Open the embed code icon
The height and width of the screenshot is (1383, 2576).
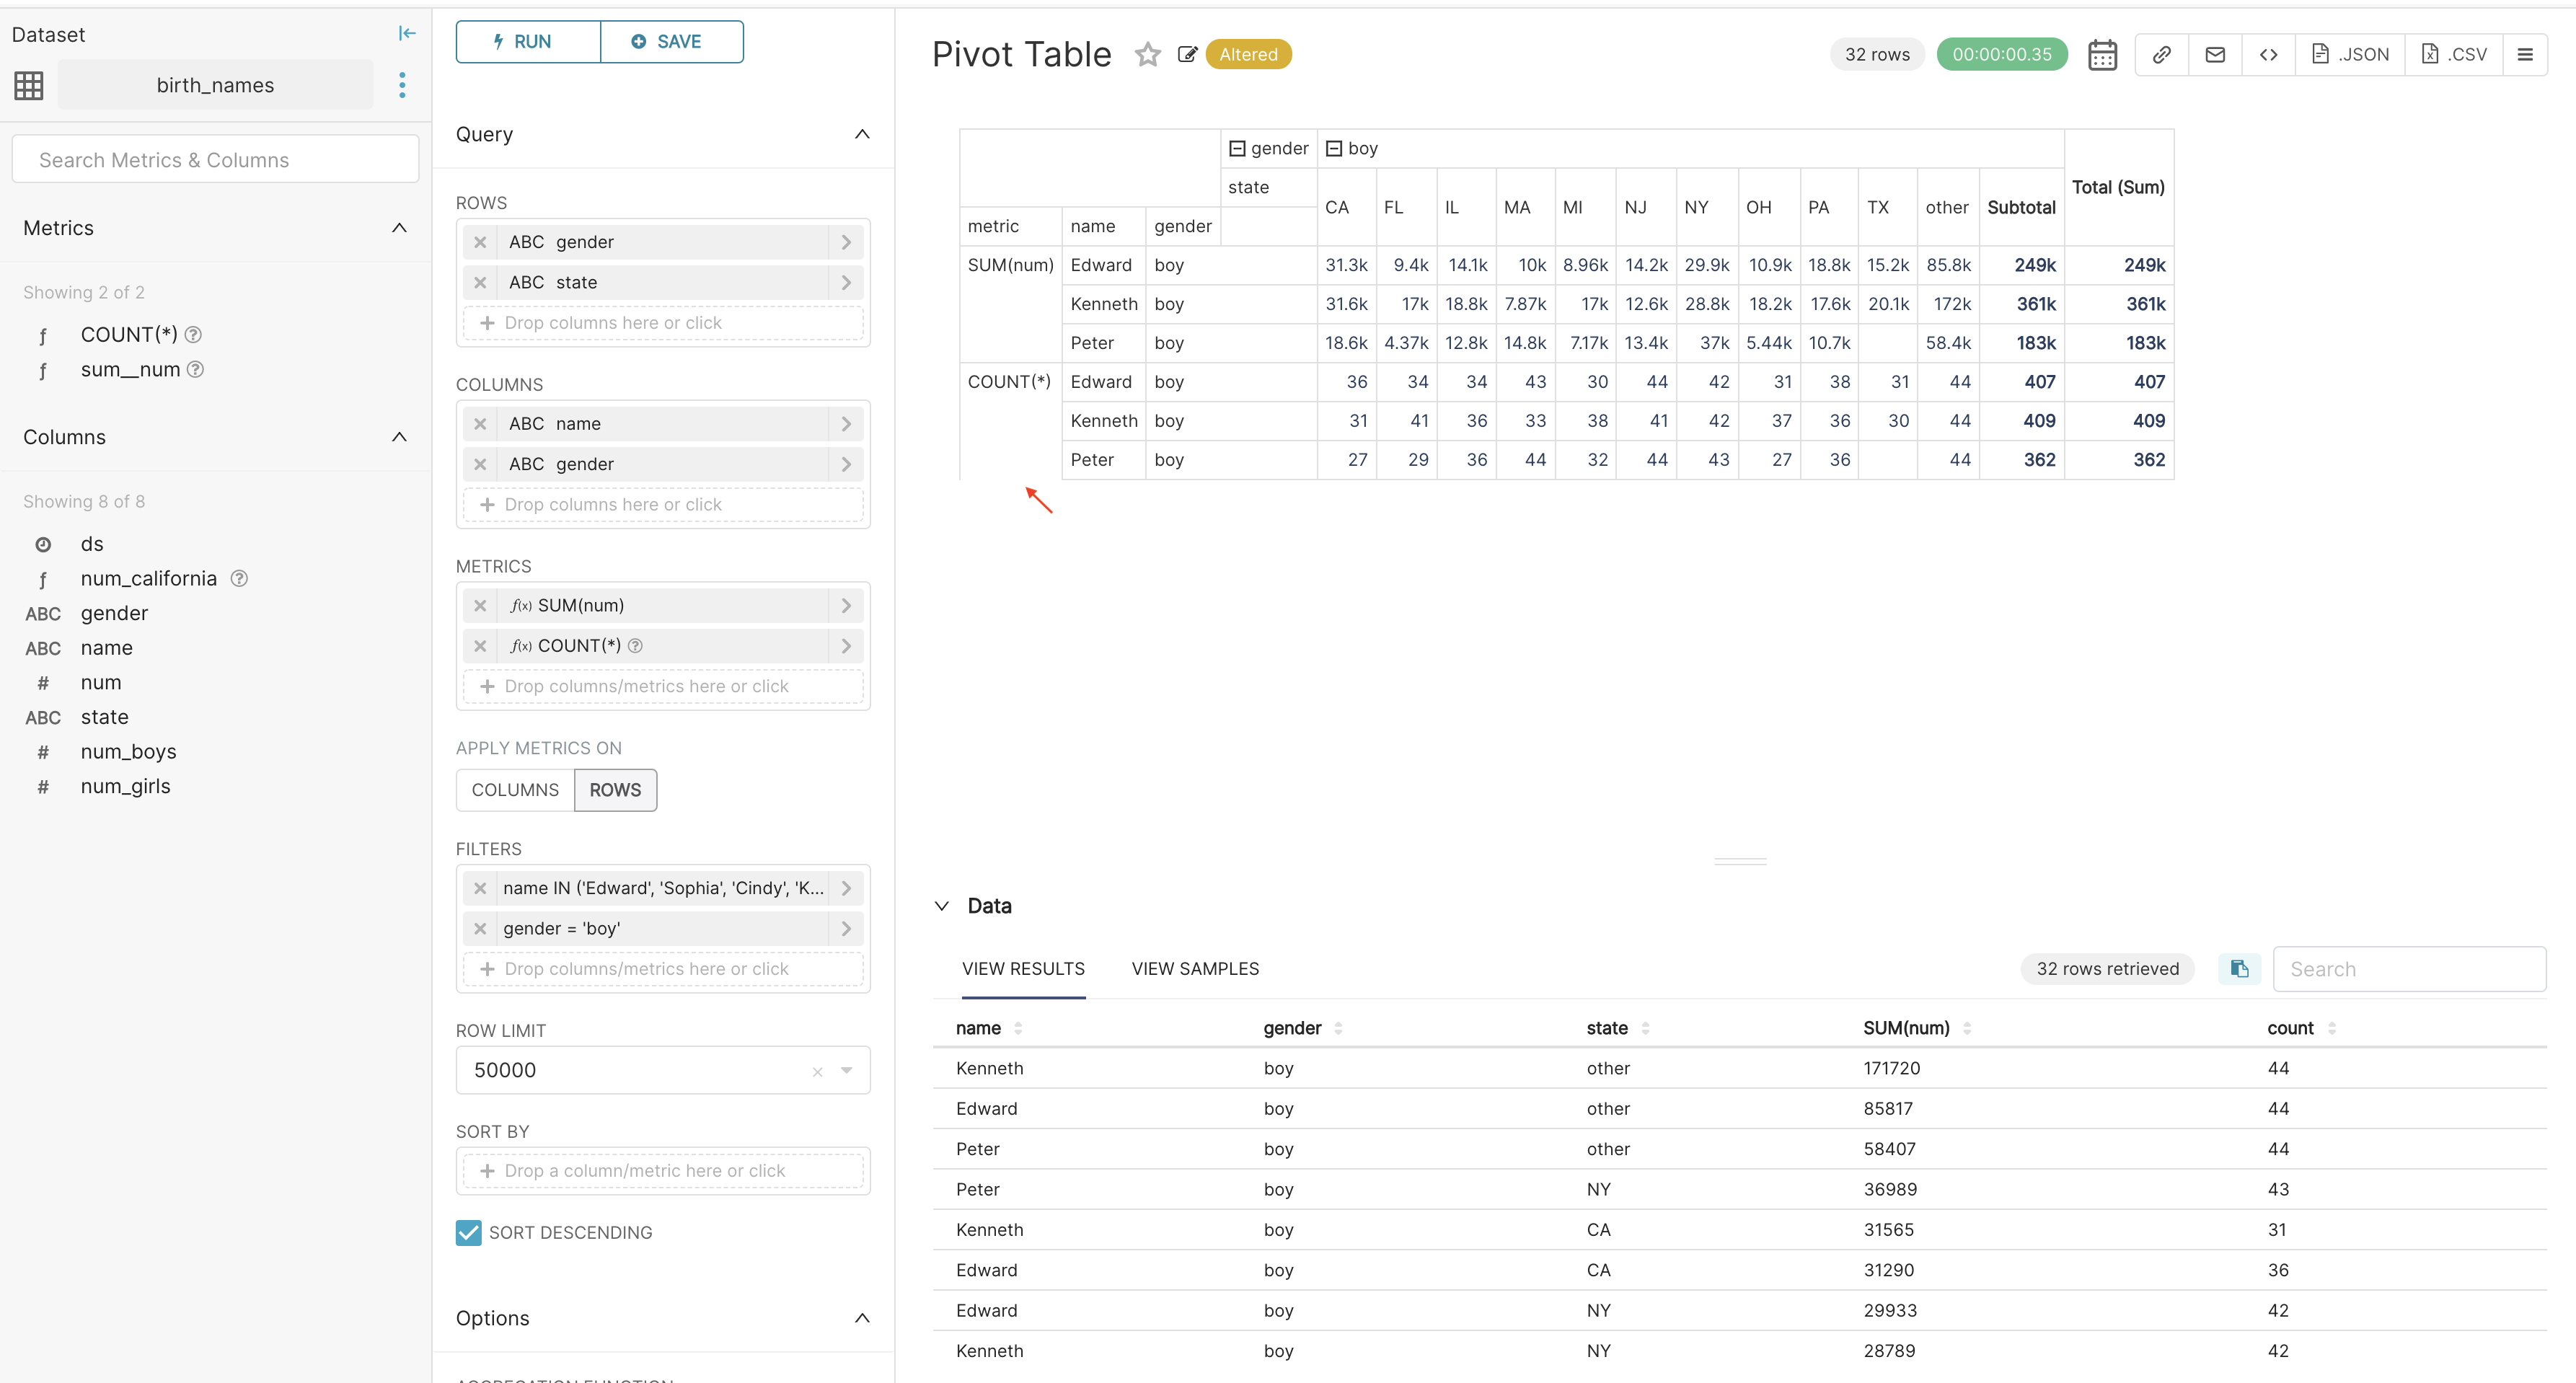coord(2269,54)
